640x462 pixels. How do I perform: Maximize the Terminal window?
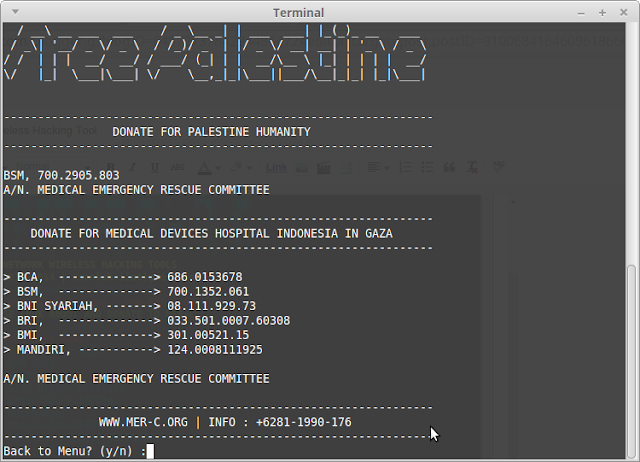(602, 13)
